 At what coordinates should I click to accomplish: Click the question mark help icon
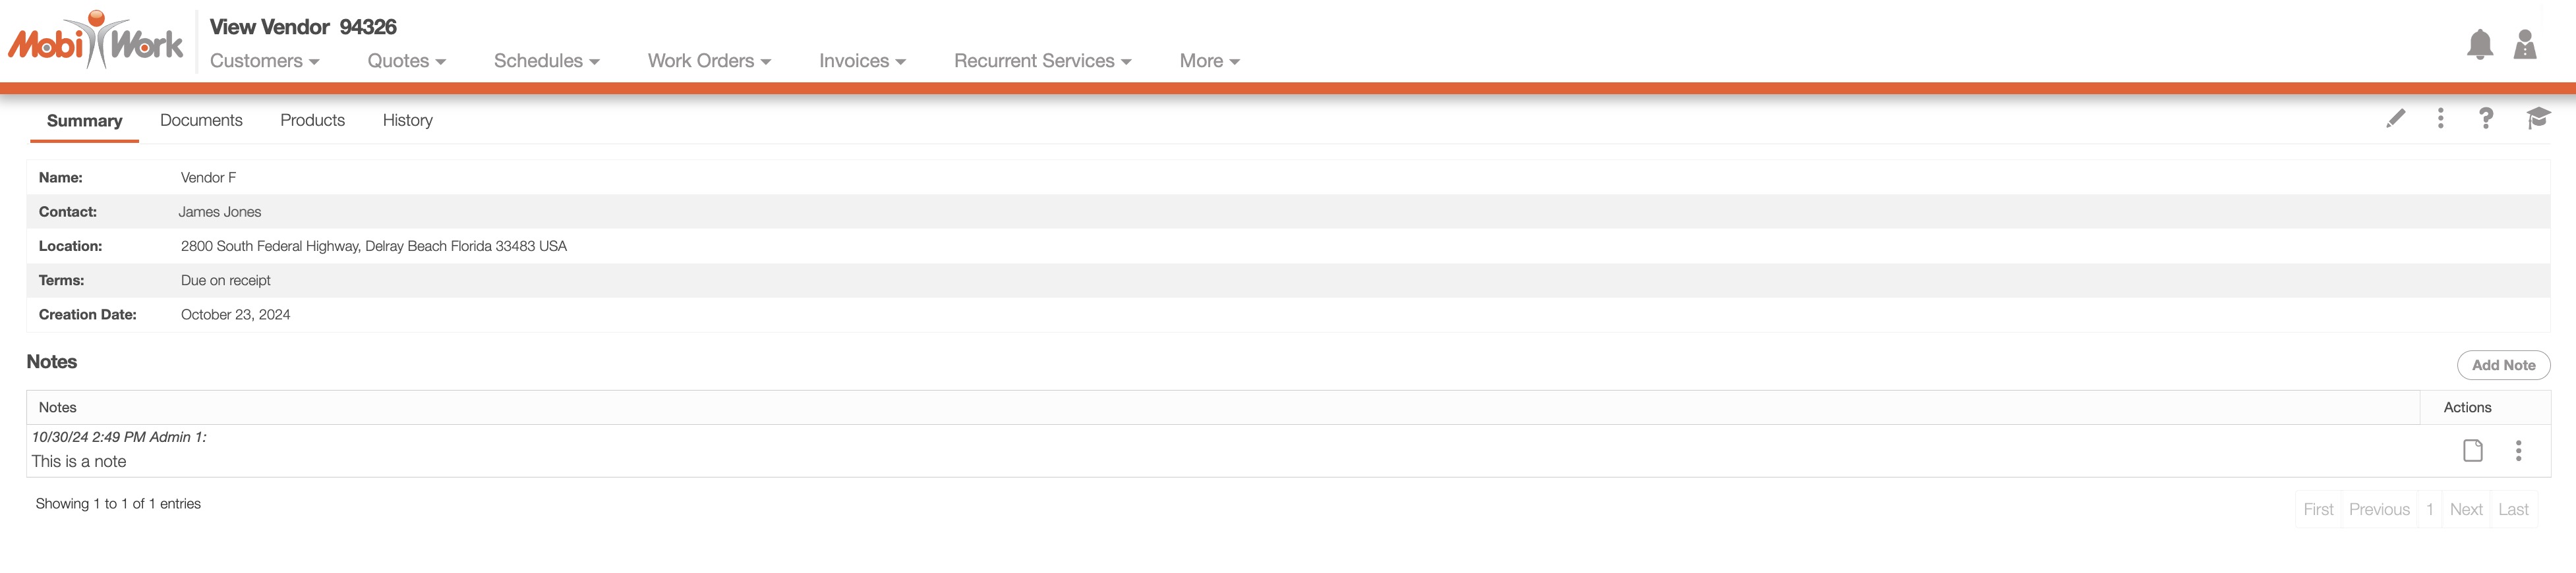point(2485,119)
